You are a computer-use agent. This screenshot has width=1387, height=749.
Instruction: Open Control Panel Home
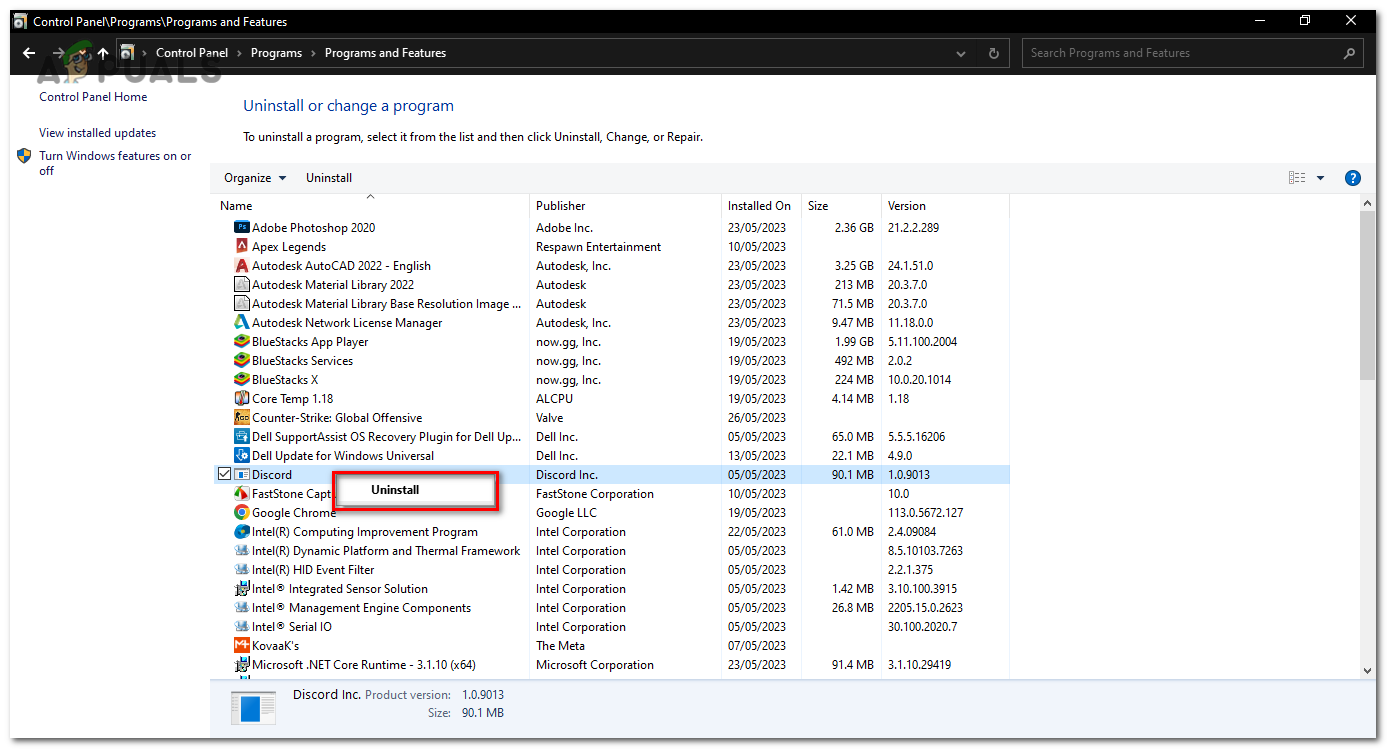pyautogui.click(x=92, y=96)
